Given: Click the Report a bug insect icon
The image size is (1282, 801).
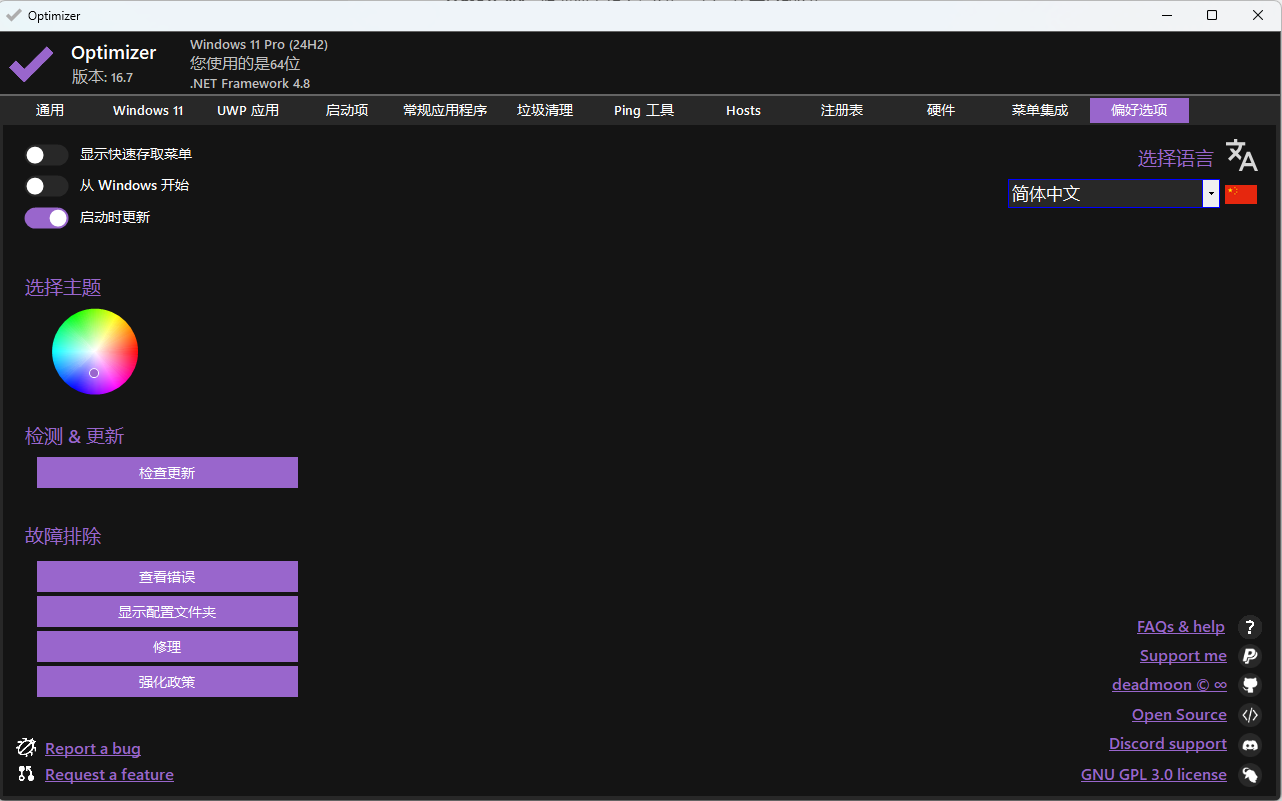Looking at the screenshot, I should point(26,747).
